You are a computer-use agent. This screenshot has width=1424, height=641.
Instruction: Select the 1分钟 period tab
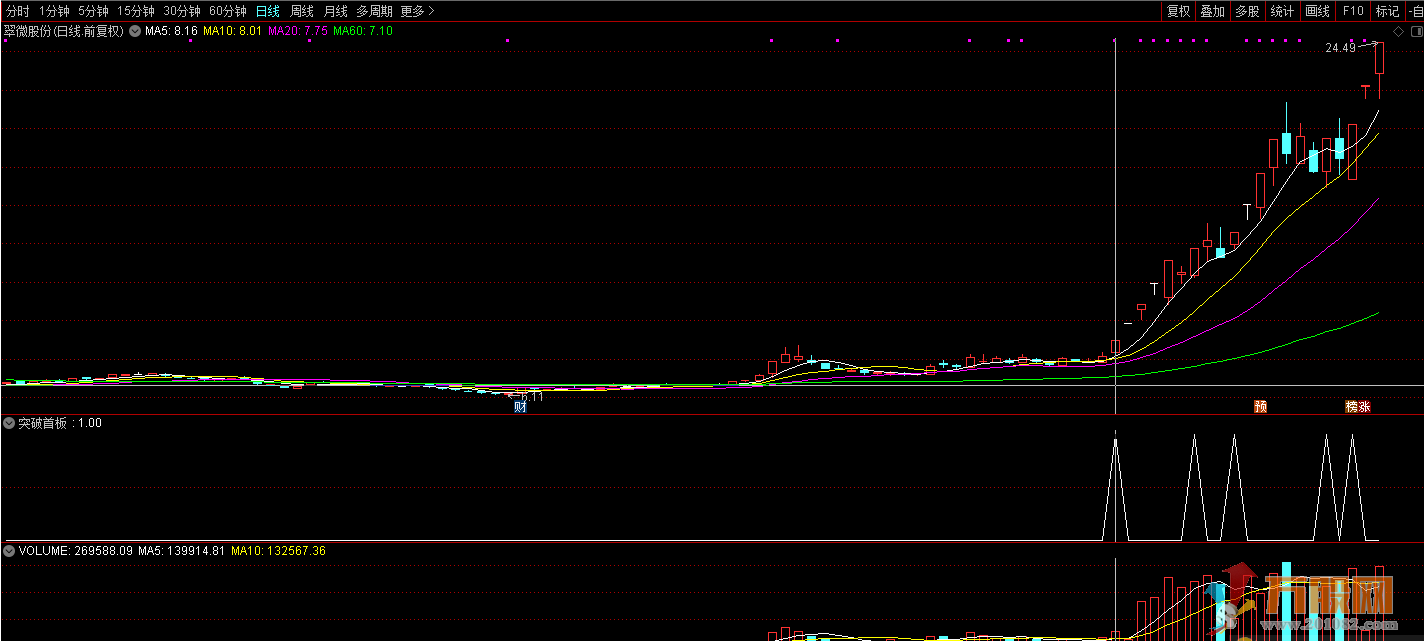click(x=54, y=11)
